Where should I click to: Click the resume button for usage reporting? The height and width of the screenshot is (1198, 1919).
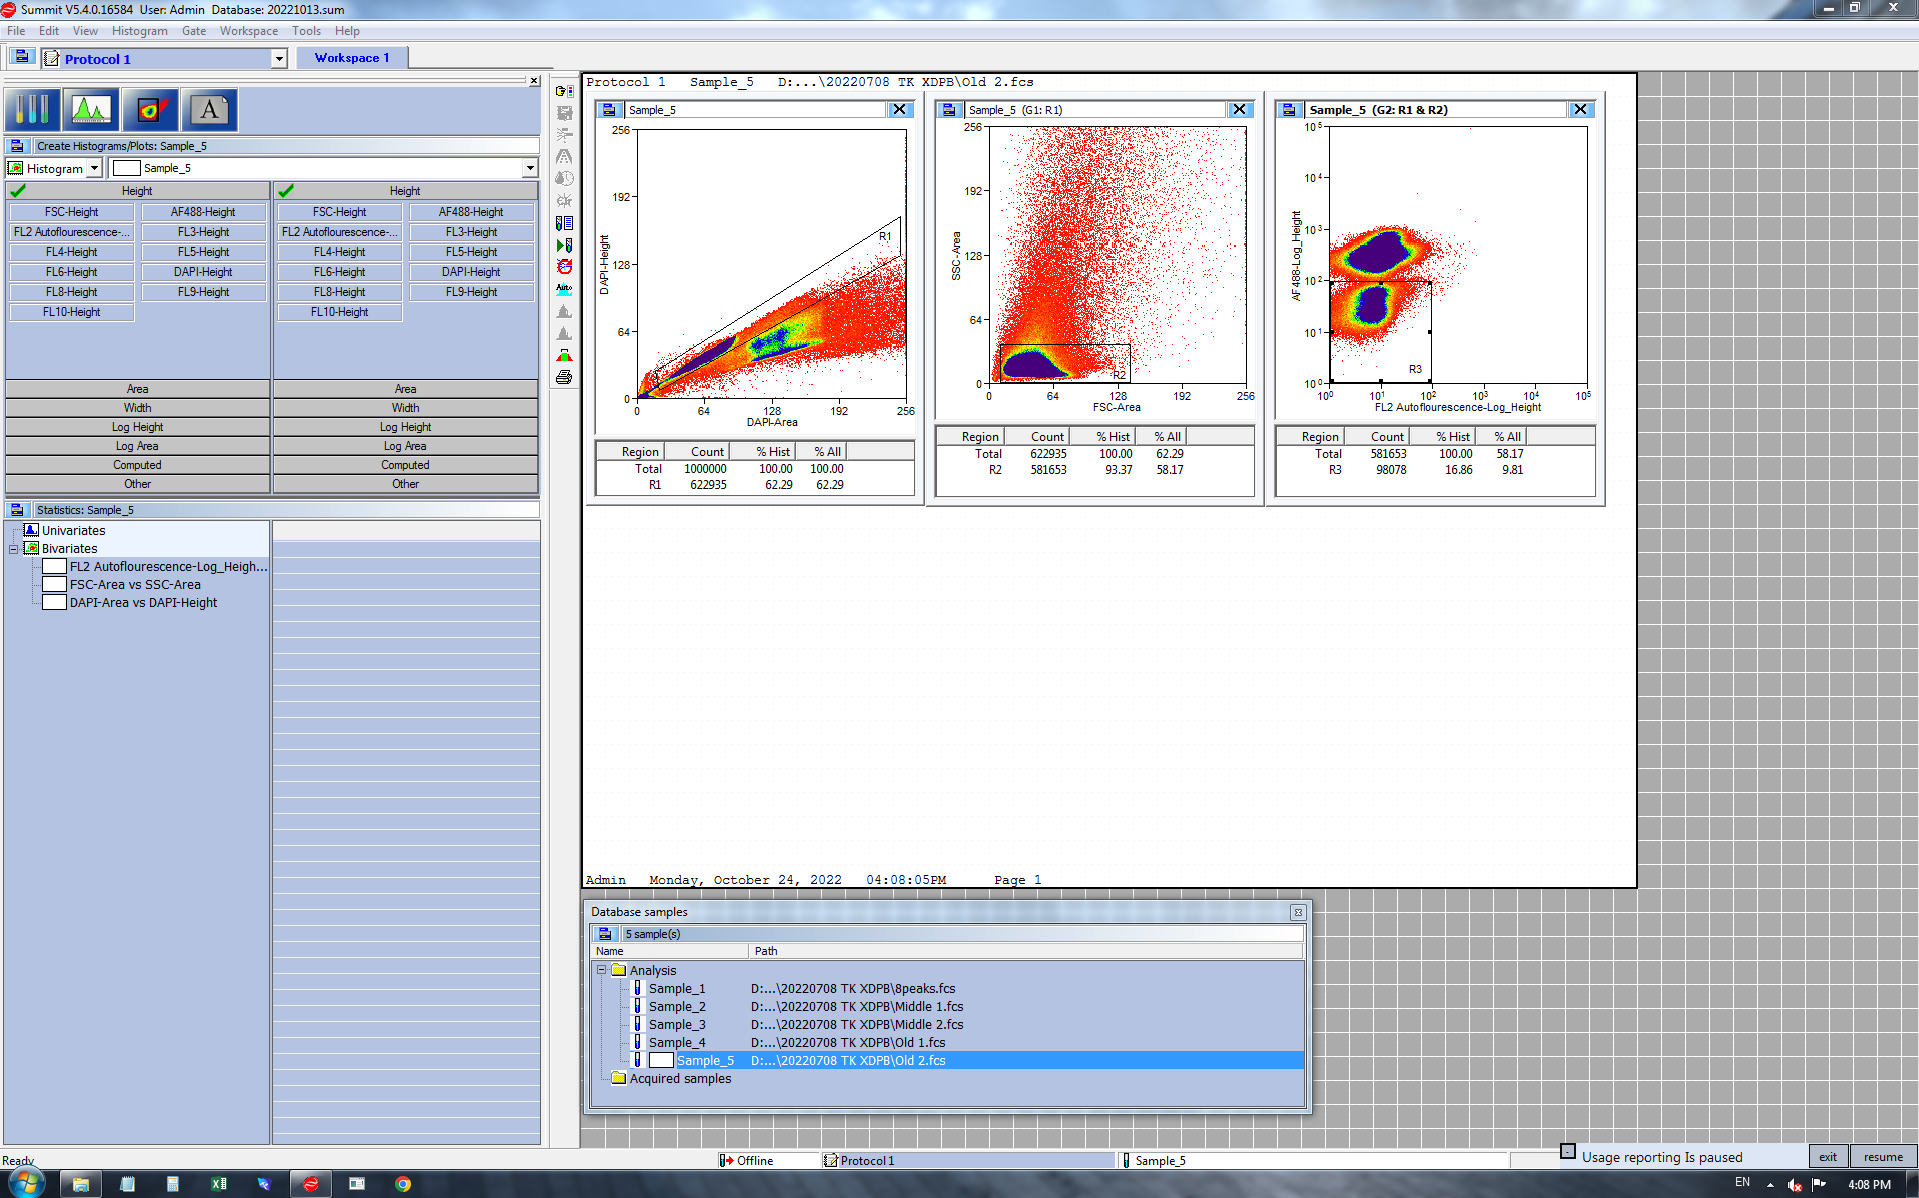[1882, 1157]
